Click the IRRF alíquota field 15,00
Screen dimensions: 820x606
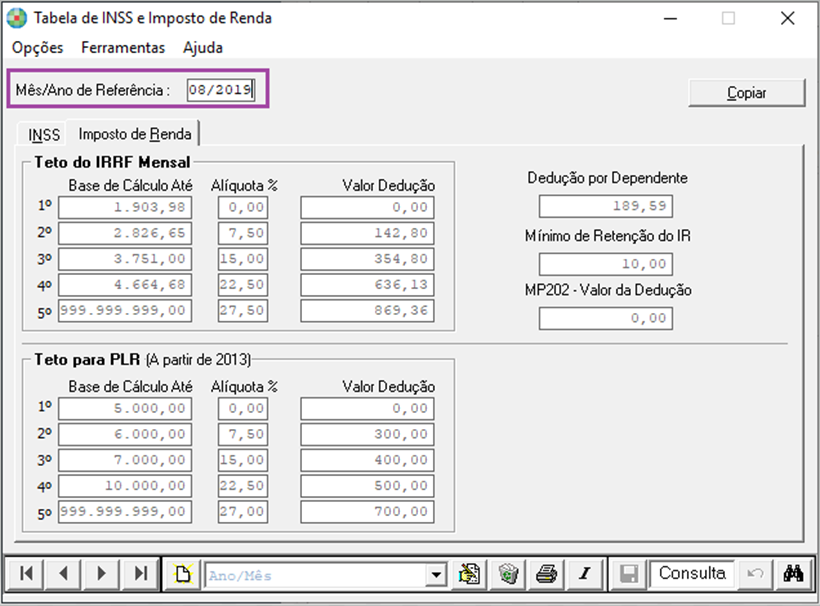click(x=243, y=259)
